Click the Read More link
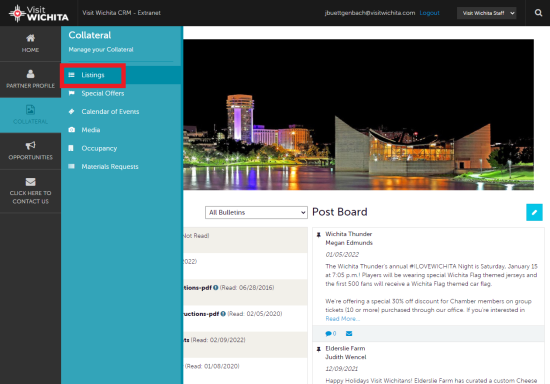The height and width of the screenshot is (384, 550). tap(342, 319)
